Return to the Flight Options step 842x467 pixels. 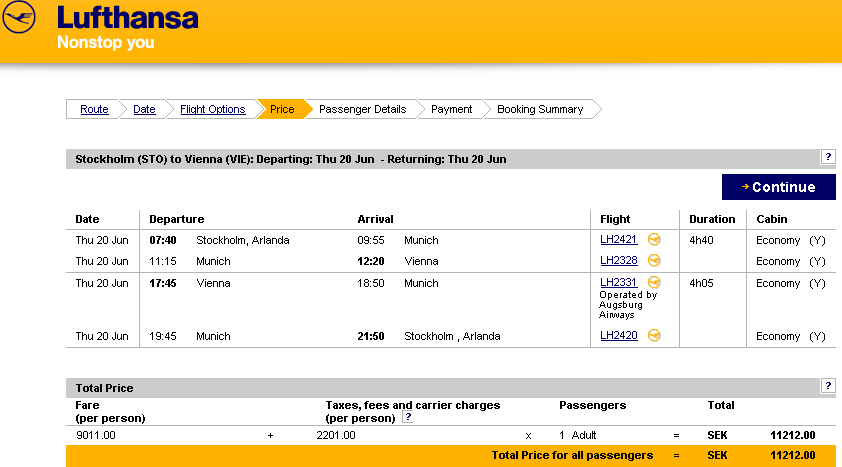(x=212, y=110)
